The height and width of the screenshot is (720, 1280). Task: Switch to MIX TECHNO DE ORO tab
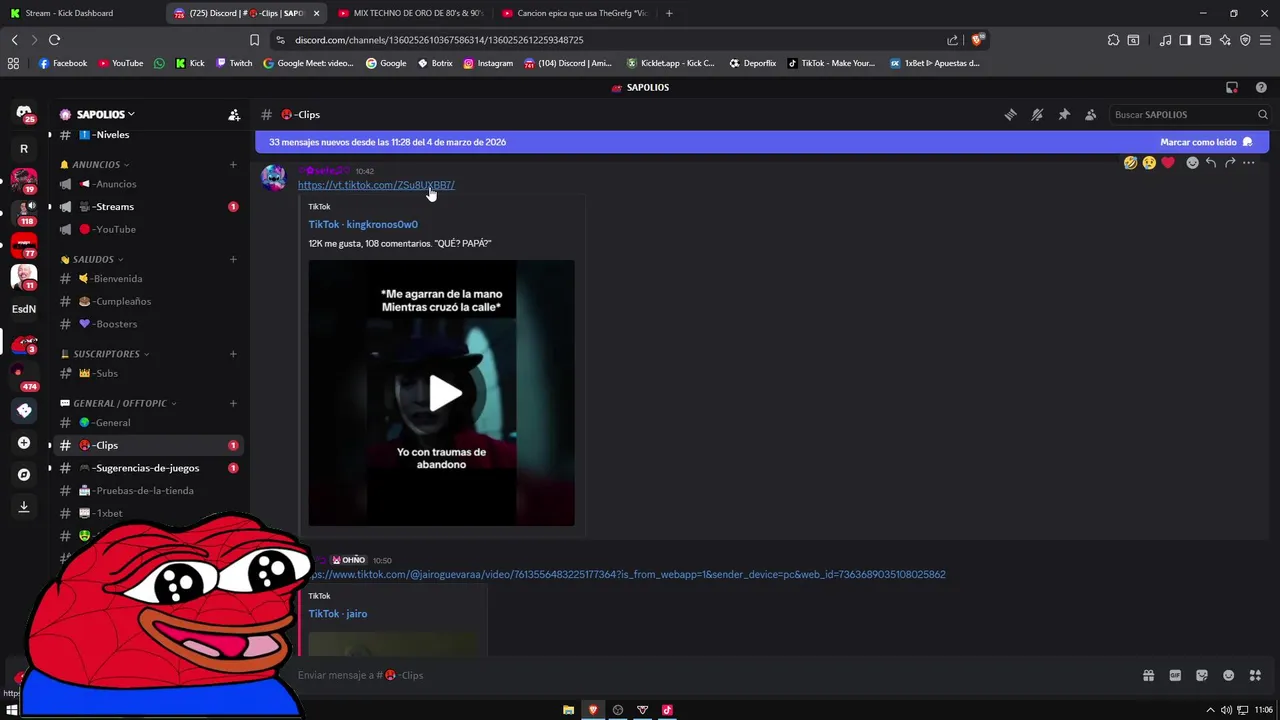[410, 13]
